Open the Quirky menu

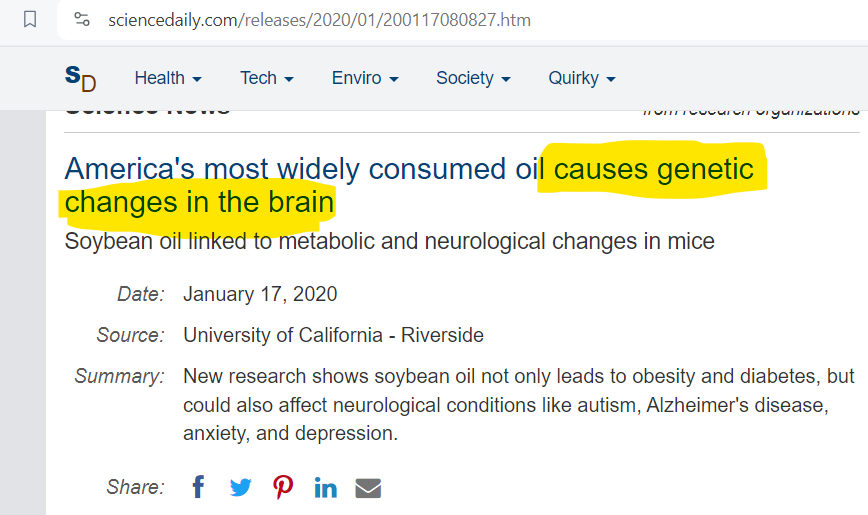[581, 78]
